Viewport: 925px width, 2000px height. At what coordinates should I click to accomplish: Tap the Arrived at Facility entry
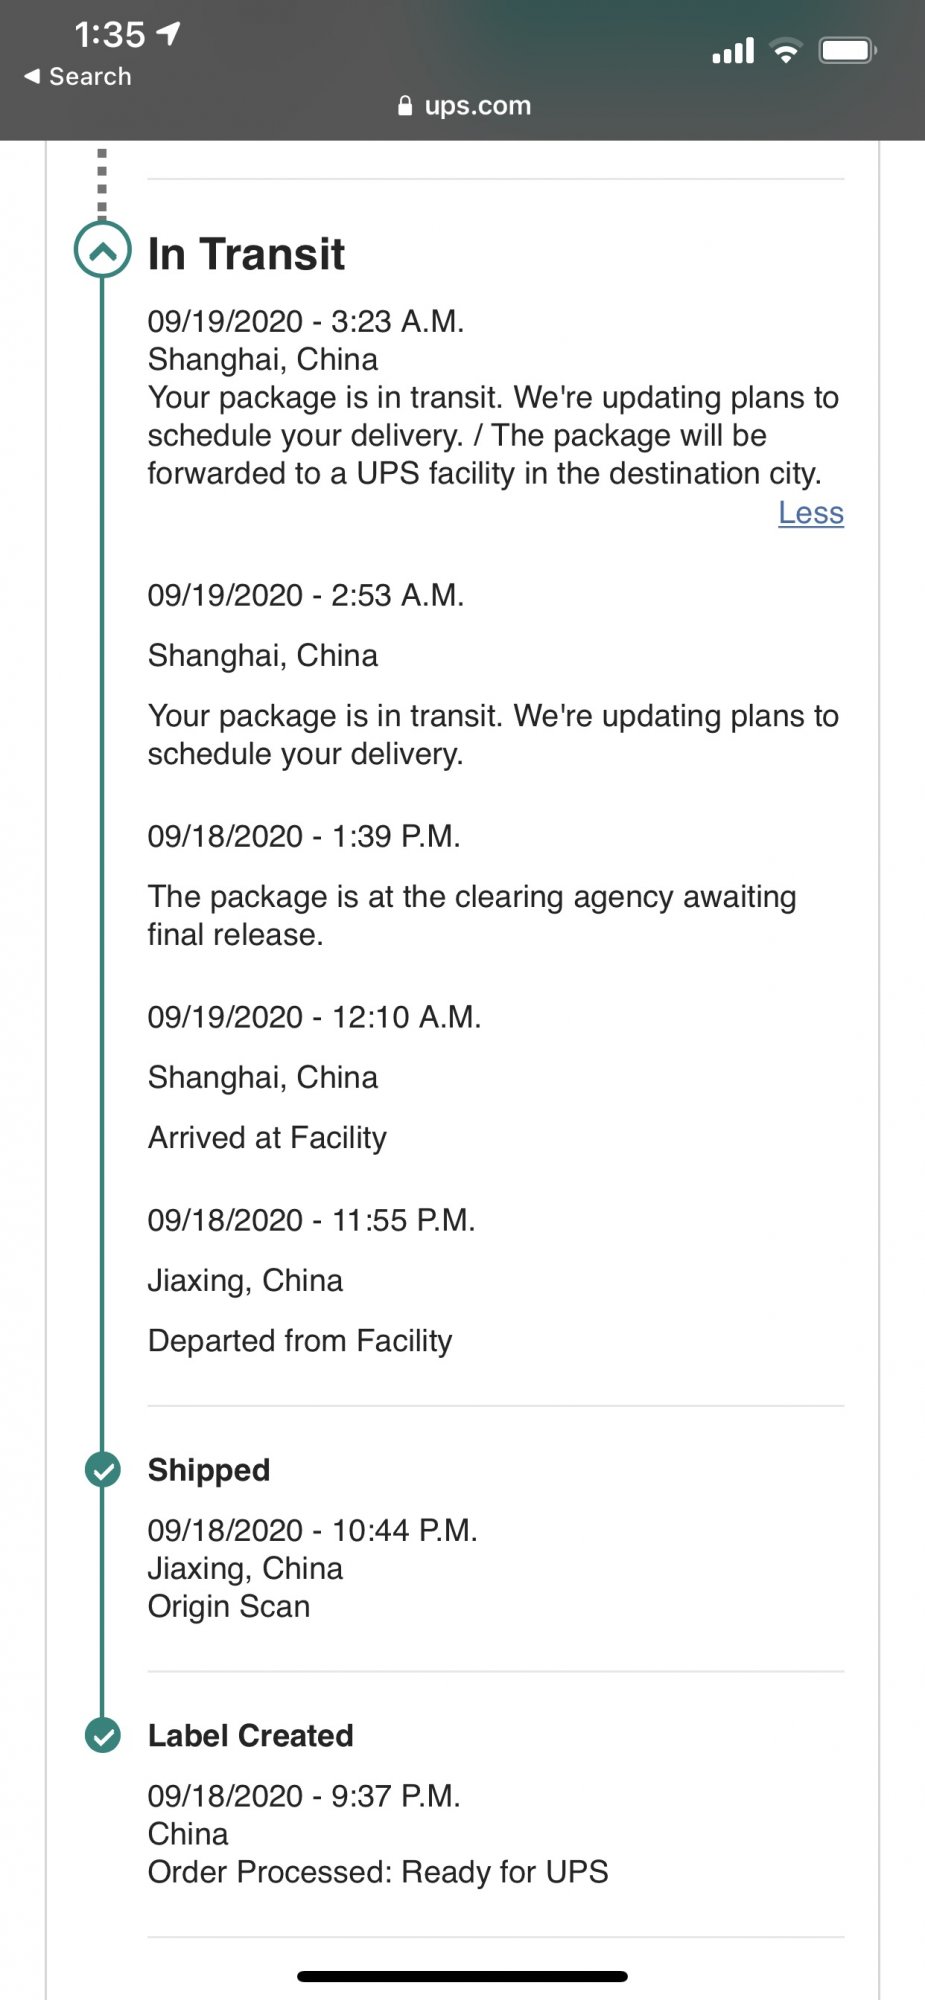point(267,1138)
